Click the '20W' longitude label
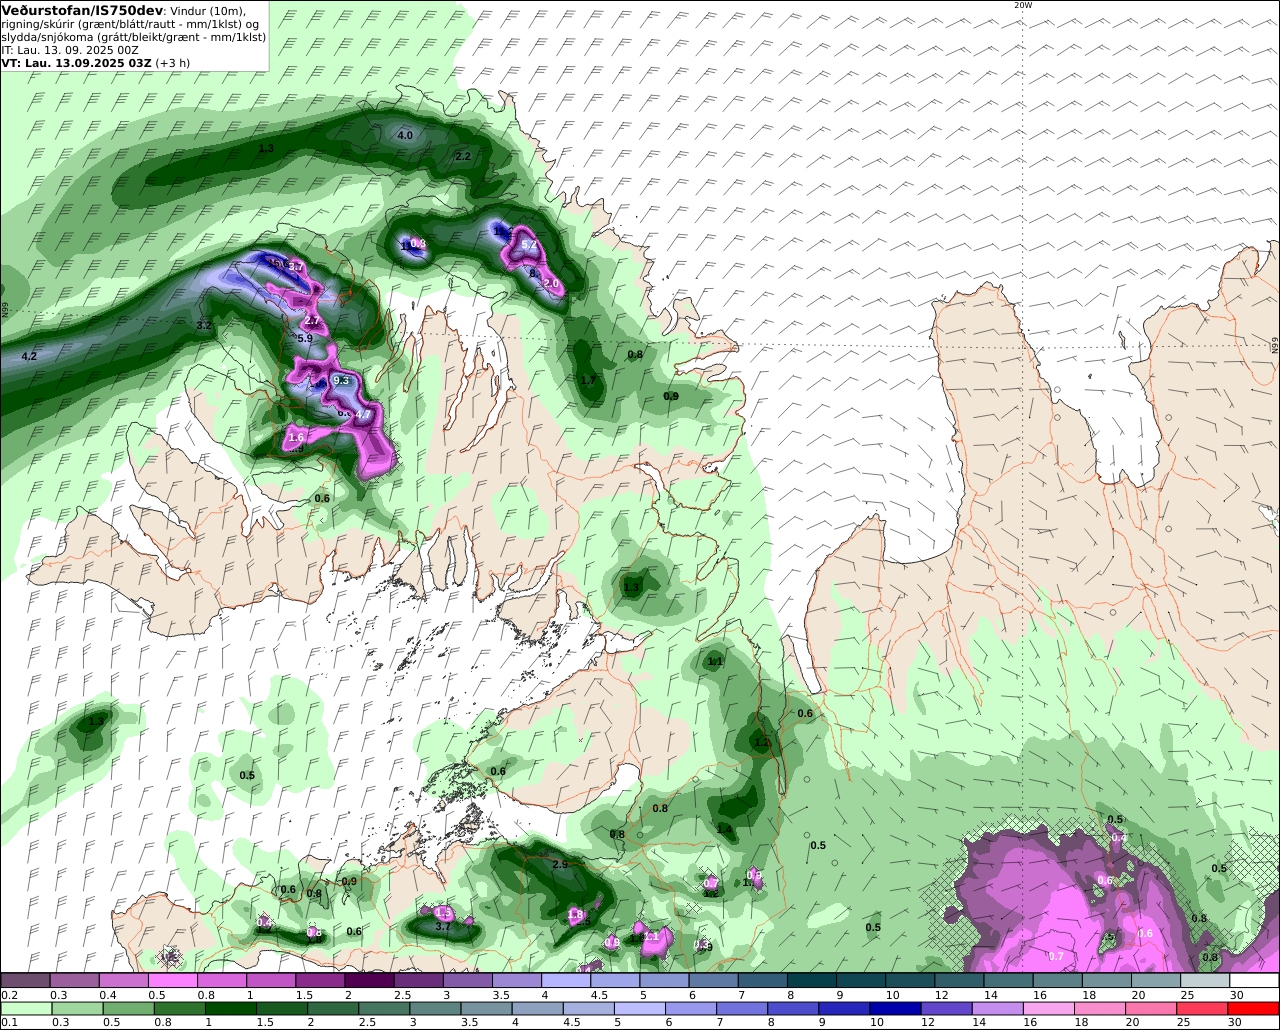Viewport: 1280px width, 1030px height. [x=1022, y=5]
